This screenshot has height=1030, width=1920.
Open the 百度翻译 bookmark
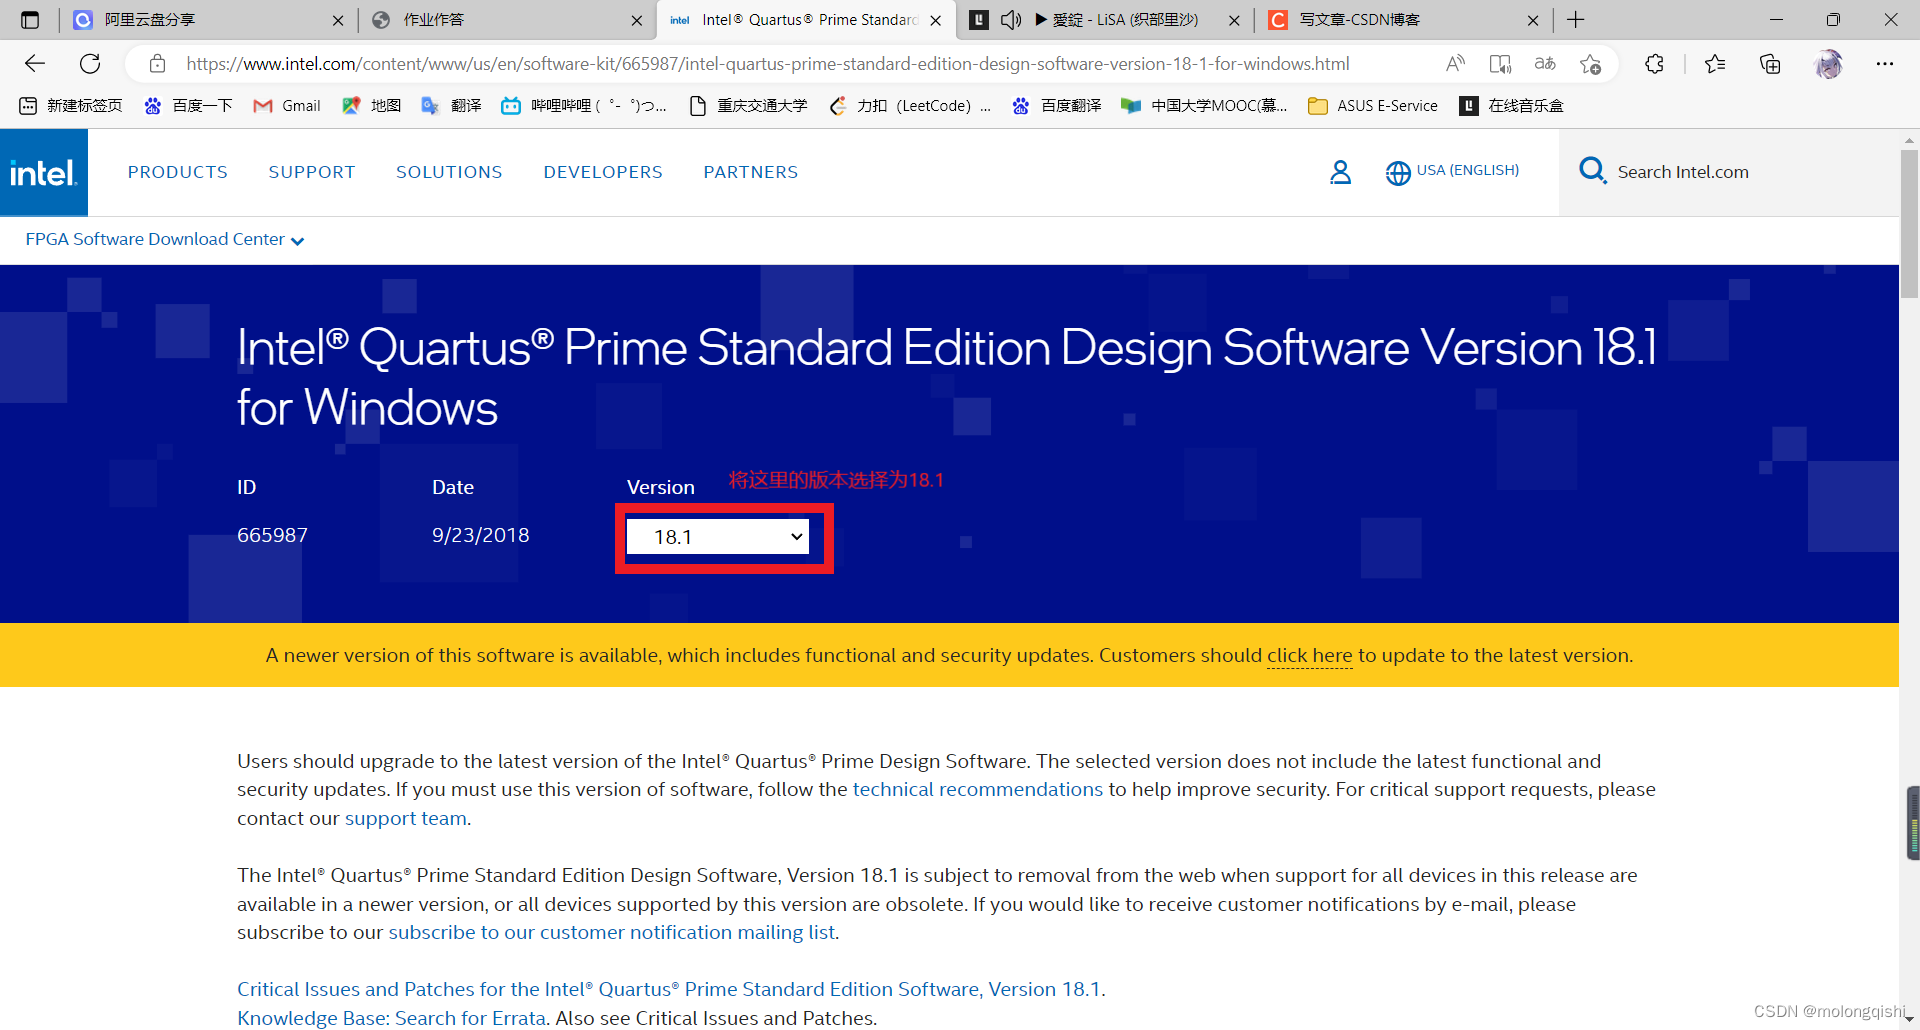coord(1056,106)
